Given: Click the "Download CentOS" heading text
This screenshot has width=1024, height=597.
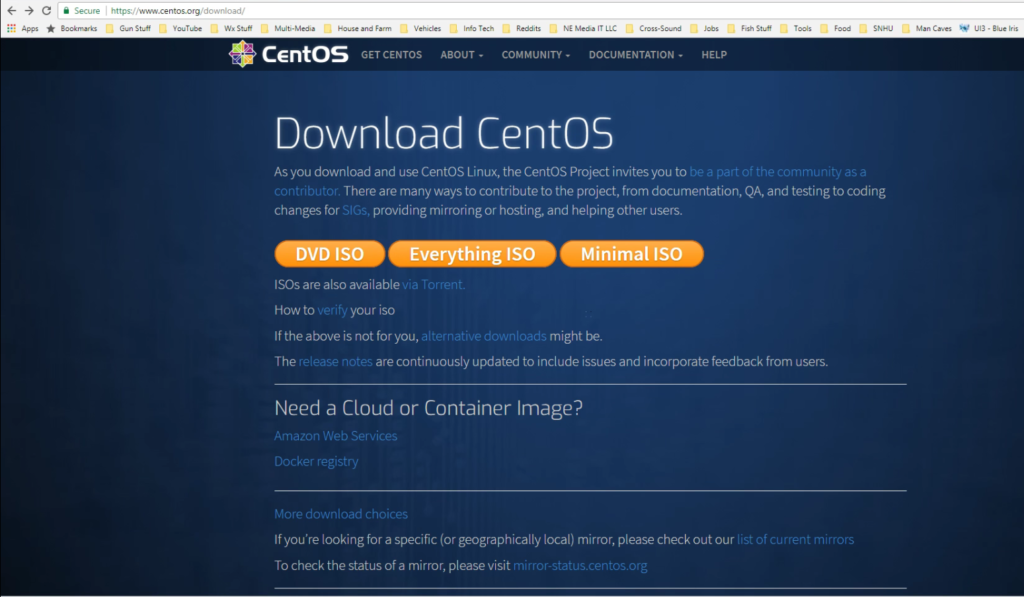Looking at the screenshot, I should [x=444, y=133].
